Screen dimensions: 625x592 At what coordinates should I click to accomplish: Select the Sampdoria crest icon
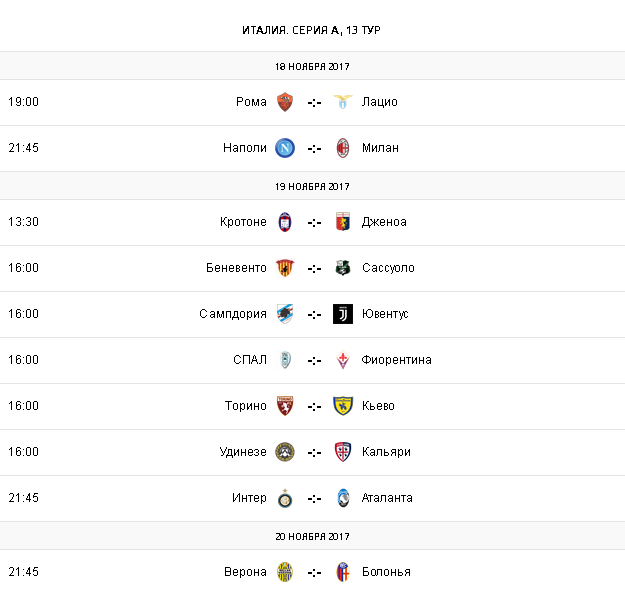[285, 314]
